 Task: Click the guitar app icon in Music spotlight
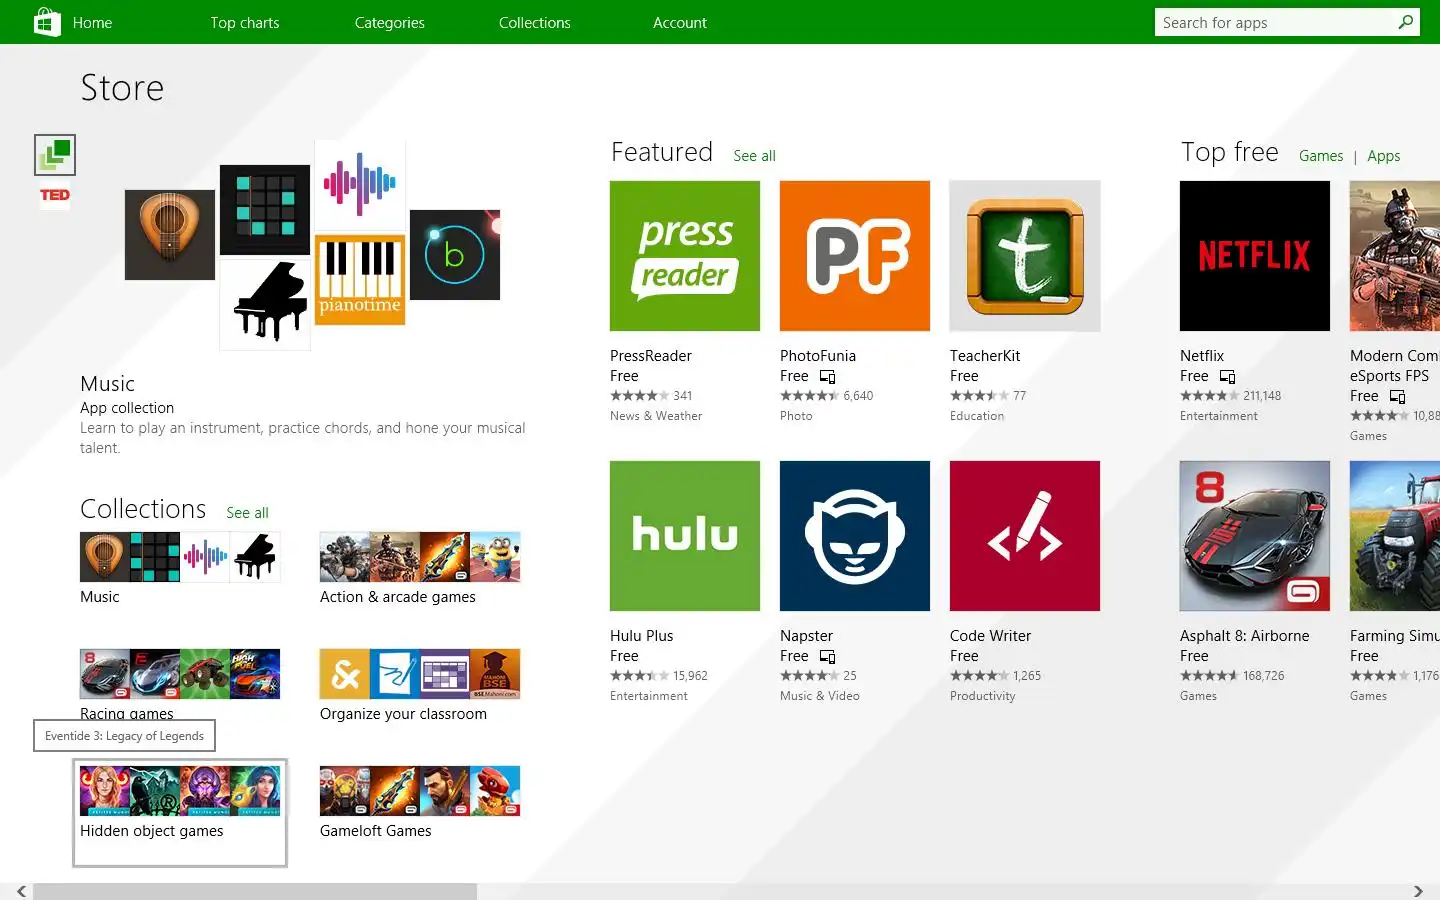click(x=170, y=235)
